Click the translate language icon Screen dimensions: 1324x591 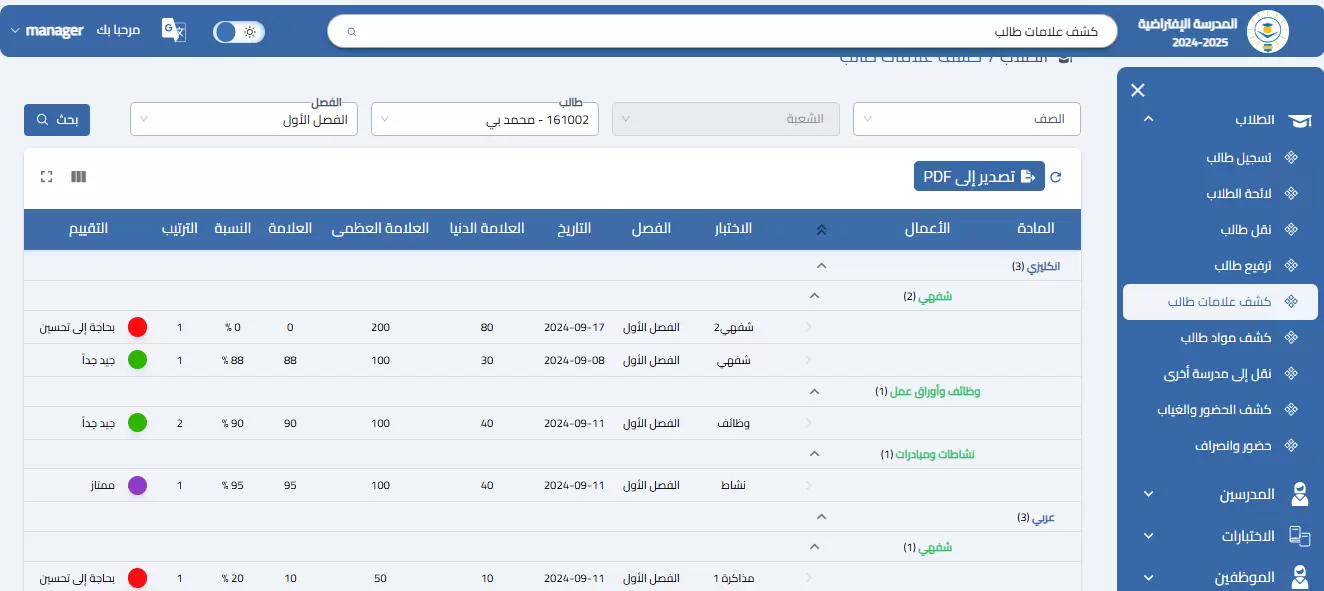pyautogui.click(x=175, y=31)
